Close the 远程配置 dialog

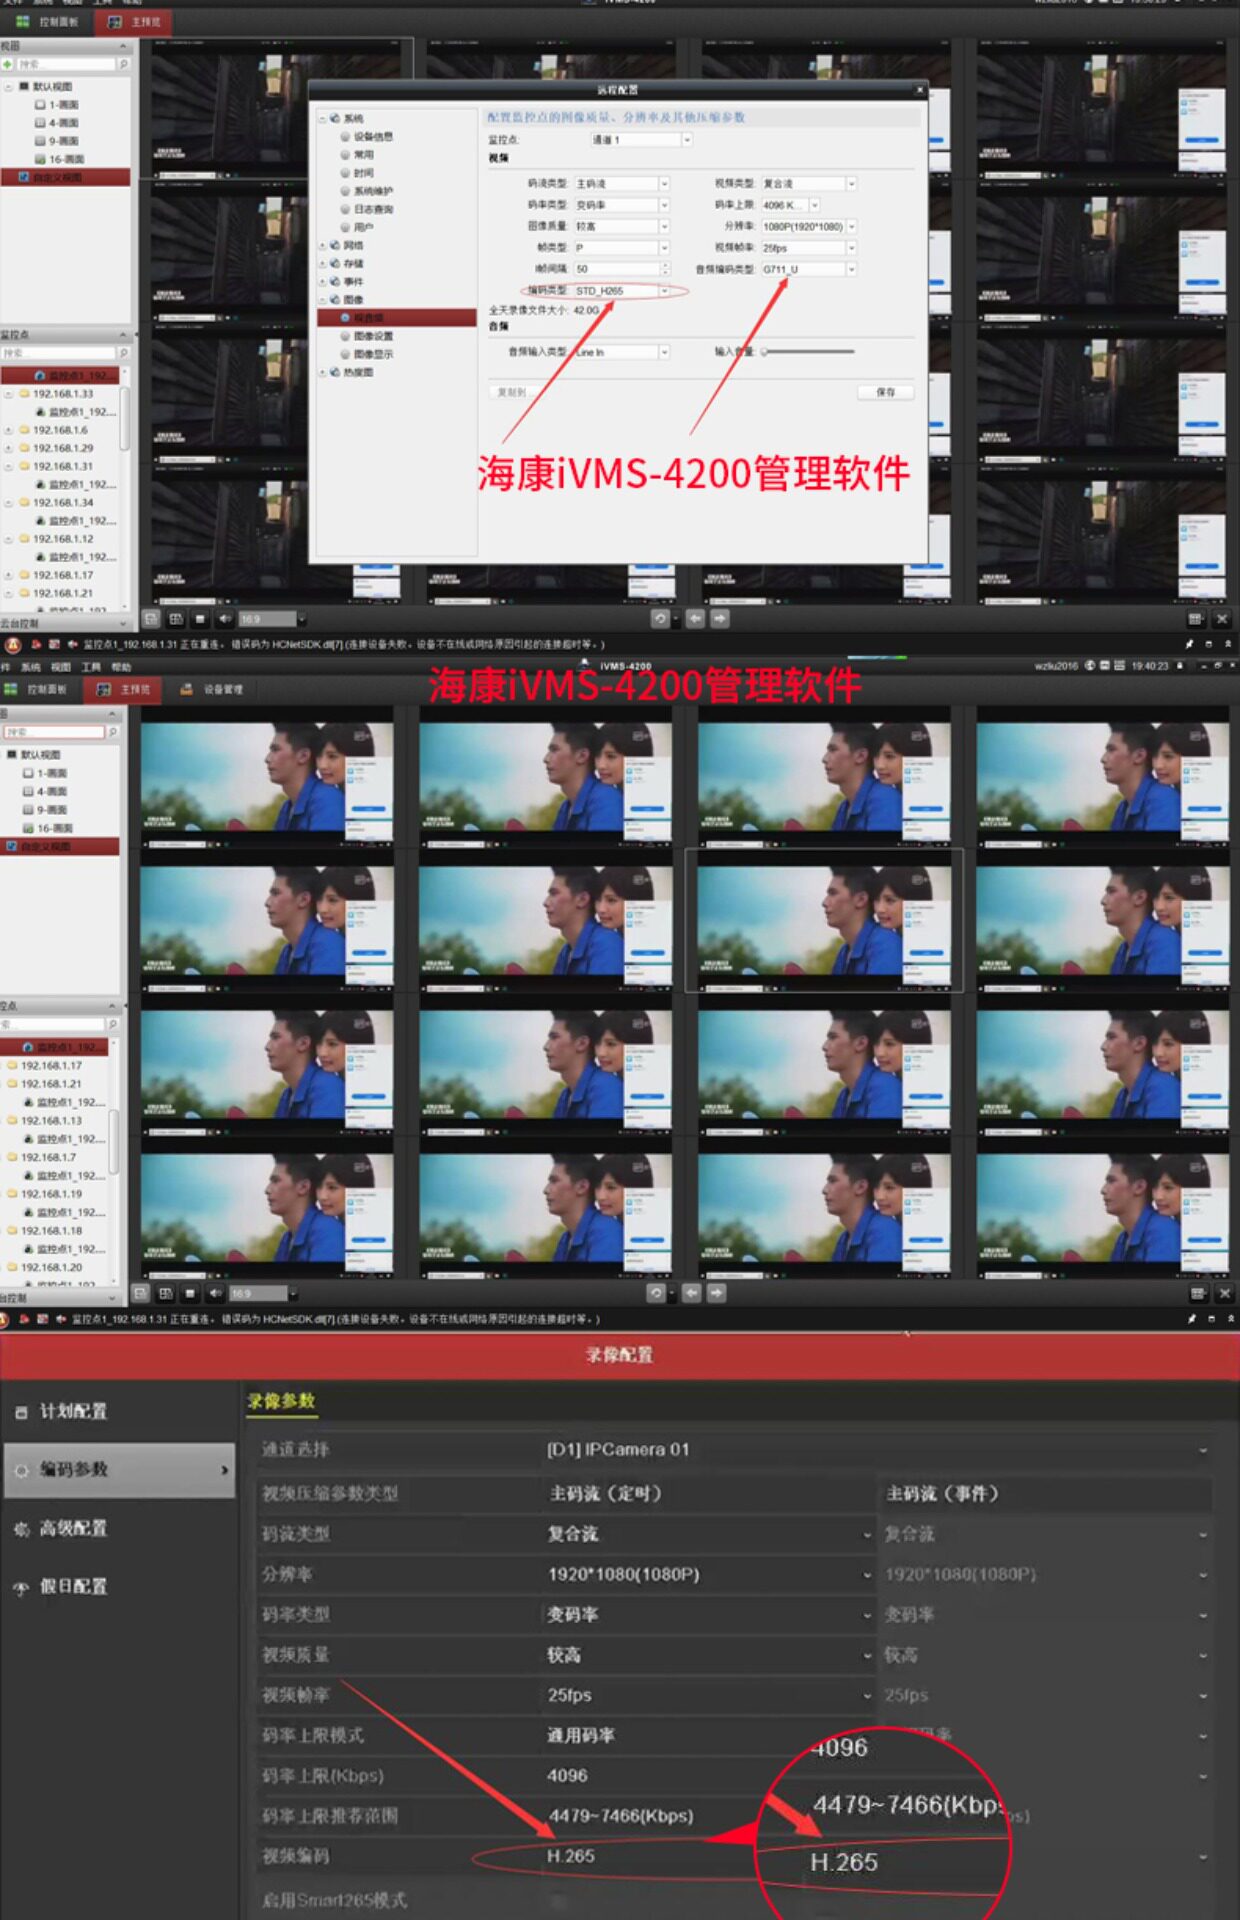tap(919, 89)
